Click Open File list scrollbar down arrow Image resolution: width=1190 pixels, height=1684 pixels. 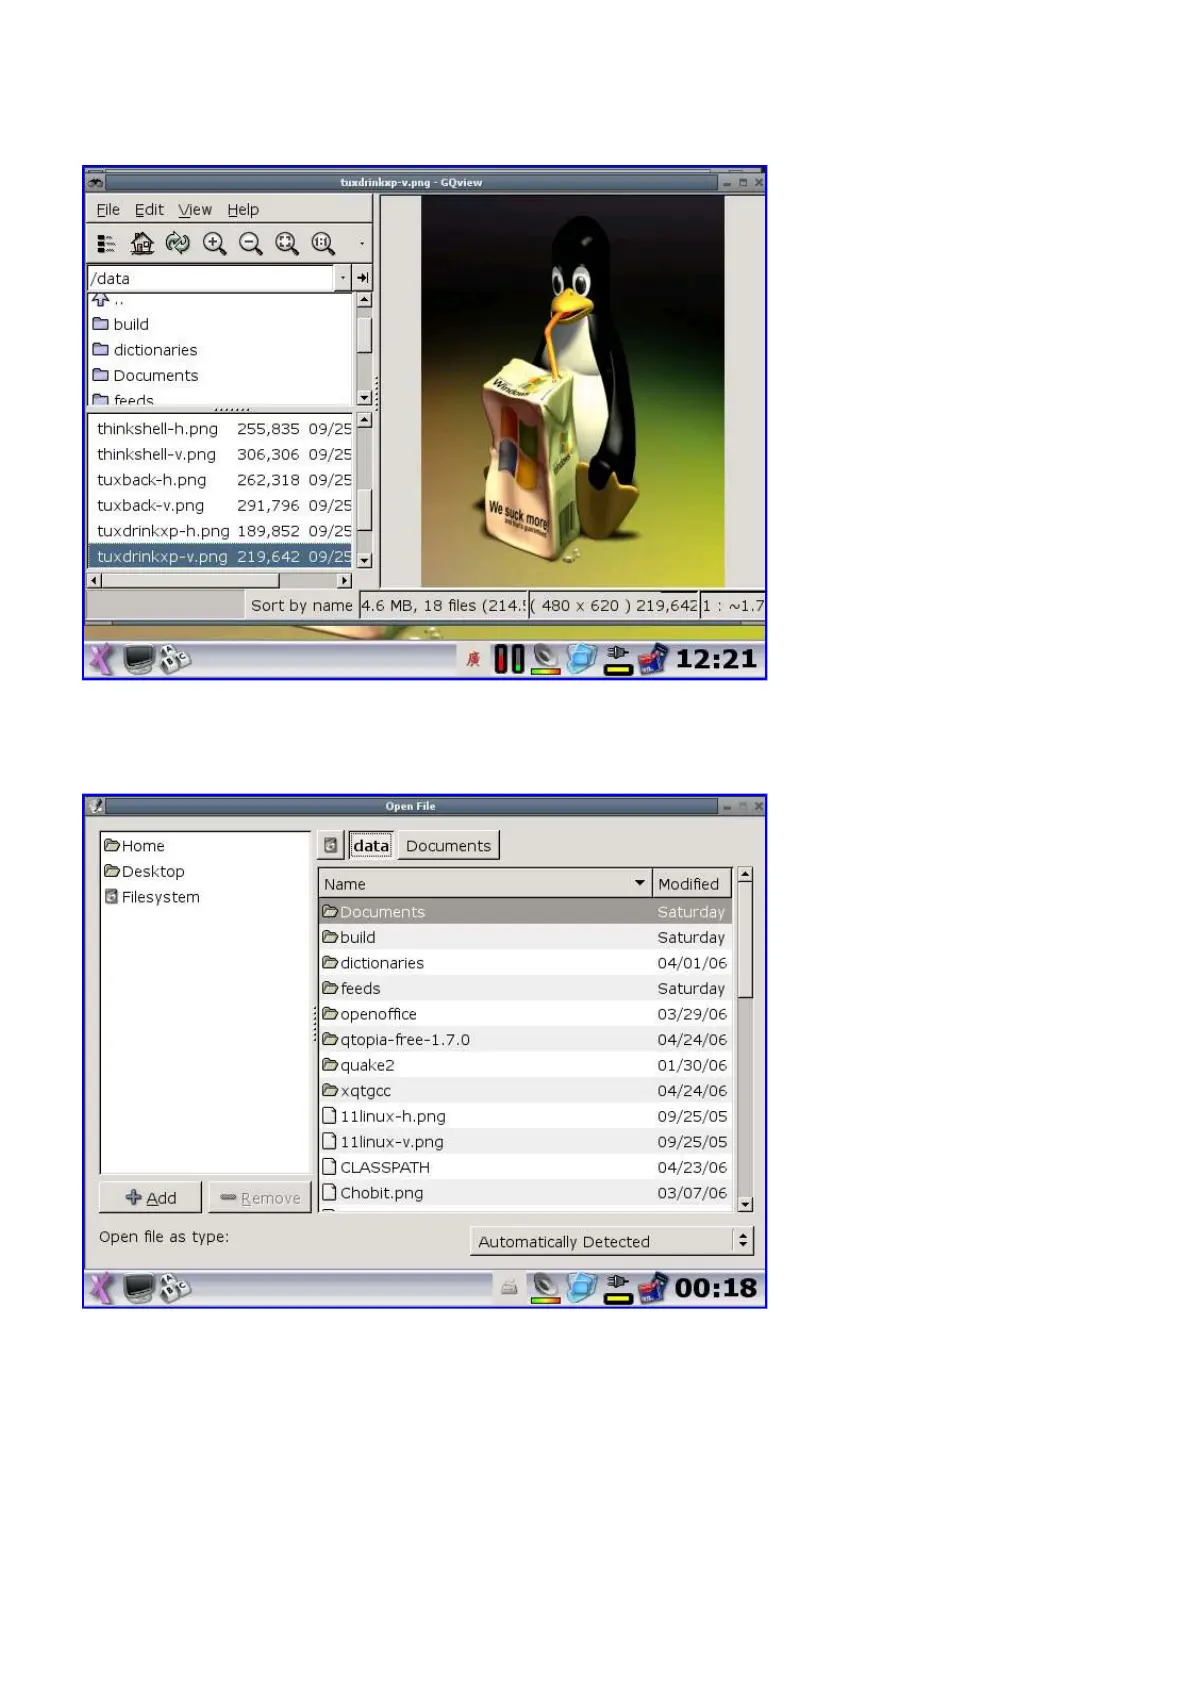coord(745,1204)
